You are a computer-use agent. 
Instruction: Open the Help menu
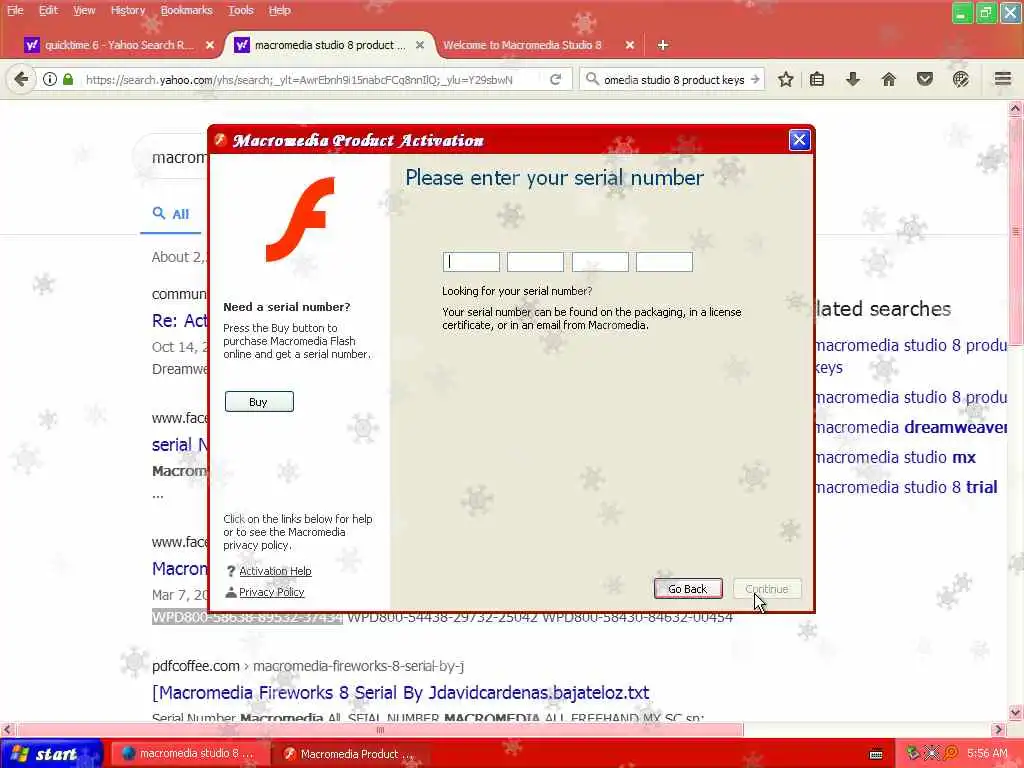[x=280, y=10]
